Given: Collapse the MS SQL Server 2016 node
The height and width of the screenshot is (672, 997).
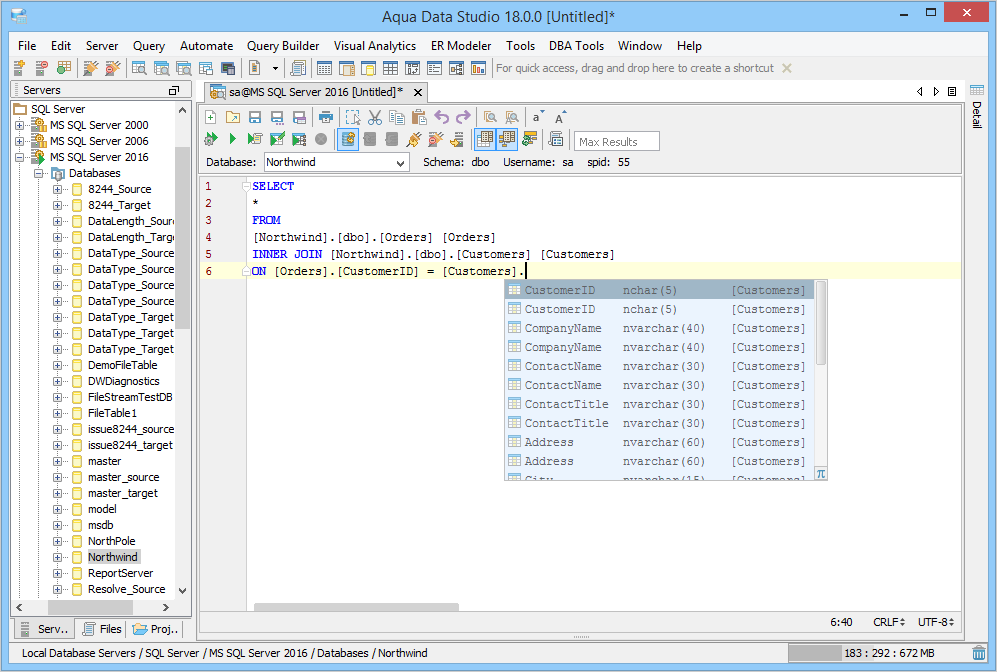Looking at the screenshot, I should coord(20,157).
